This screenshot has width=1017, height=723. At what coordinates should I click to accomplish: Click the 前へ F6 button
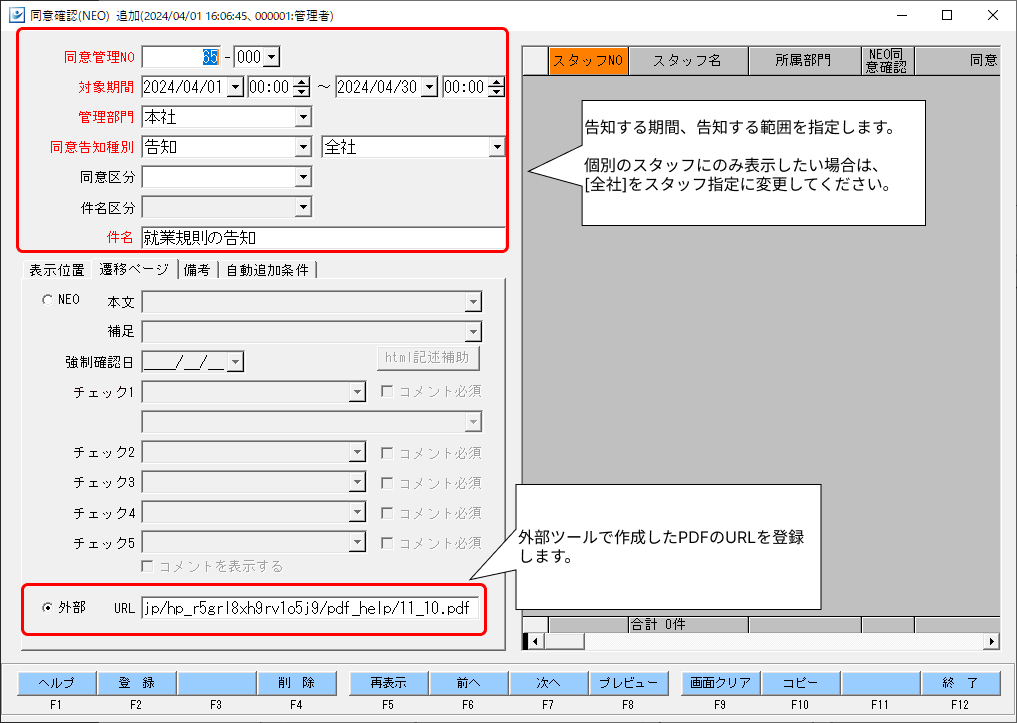tap(468, 683)
